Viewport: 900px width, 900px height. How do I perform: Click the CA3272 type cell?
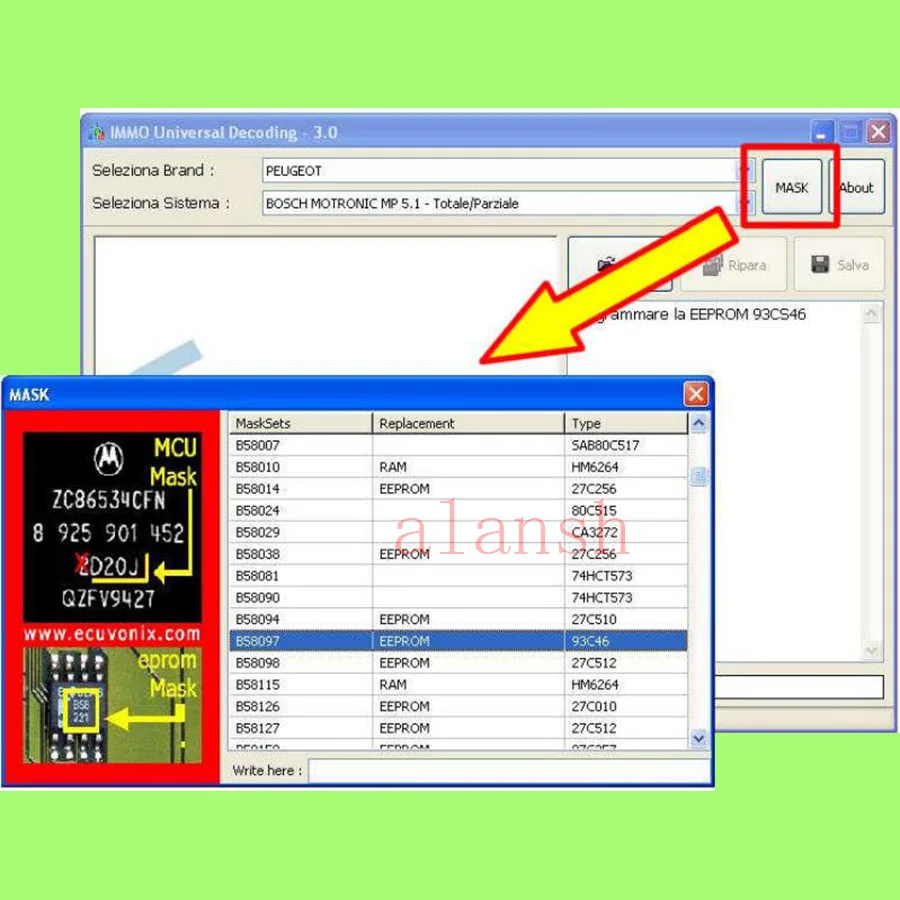(626, 532)
